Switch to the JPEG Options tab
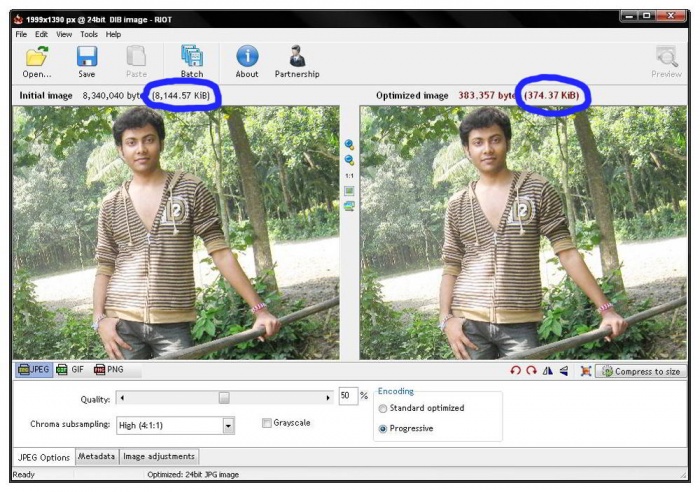 [x=44, y=457]
